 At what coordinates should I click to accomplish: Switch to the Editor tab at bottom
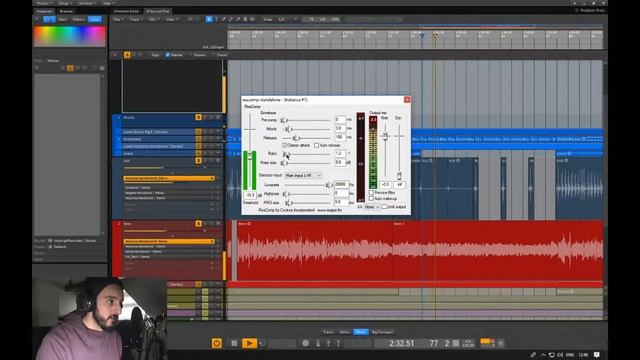click(x=344, y=332)
